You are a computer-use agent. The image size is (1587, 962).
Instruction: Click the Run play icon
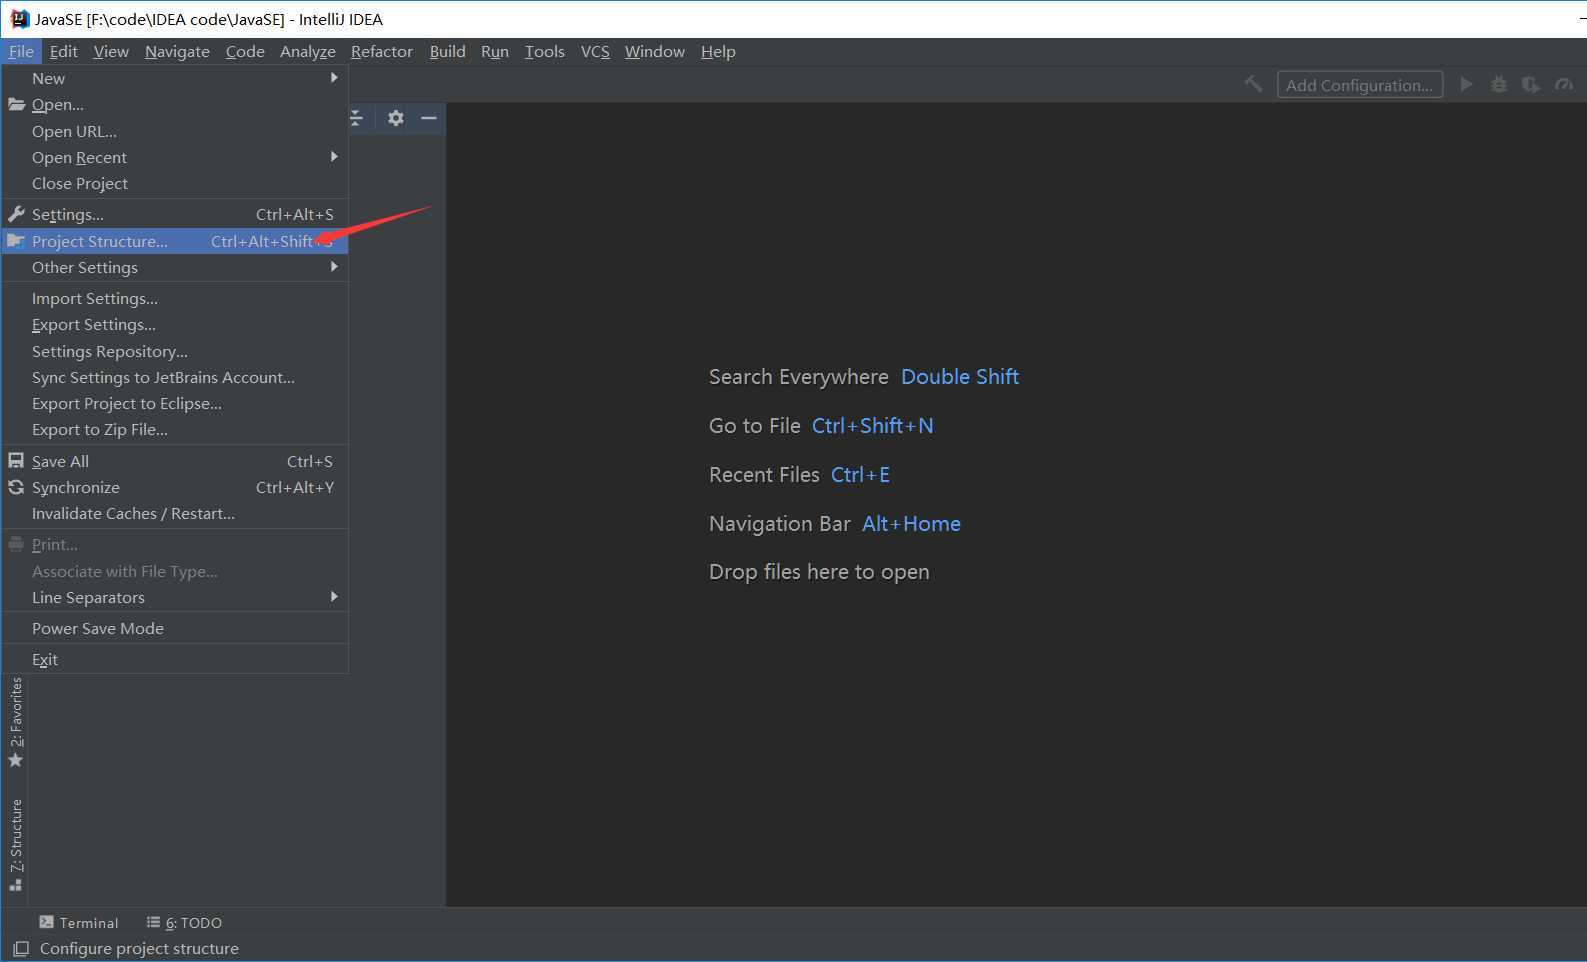pos(1467,84)
